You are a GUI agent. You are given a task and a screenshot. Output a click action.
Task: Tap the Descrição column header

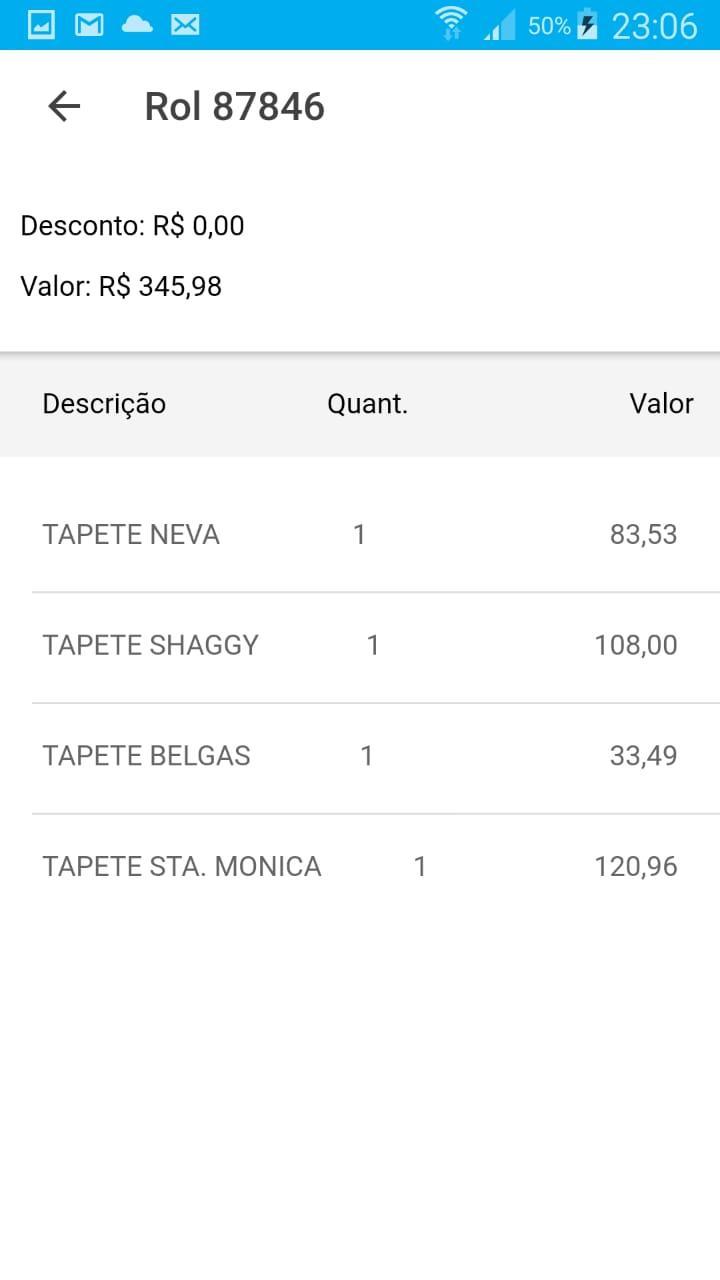click(x=104, y=404)
